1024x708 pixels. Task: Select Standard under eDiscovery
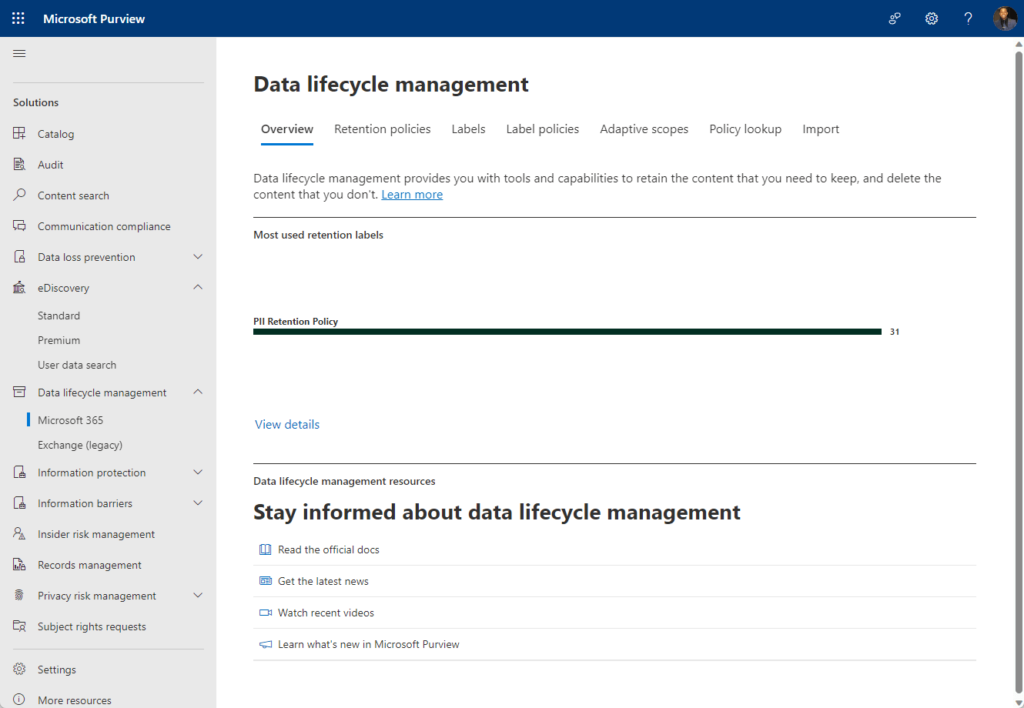coord(59,315)
